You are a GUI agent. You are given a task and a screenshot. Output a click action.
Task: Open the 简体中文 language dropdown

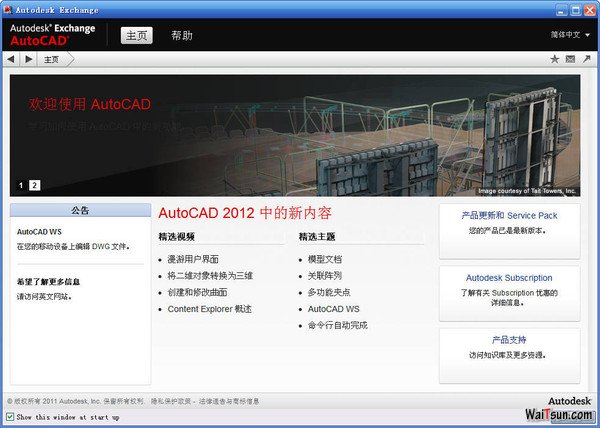point(570,35)
